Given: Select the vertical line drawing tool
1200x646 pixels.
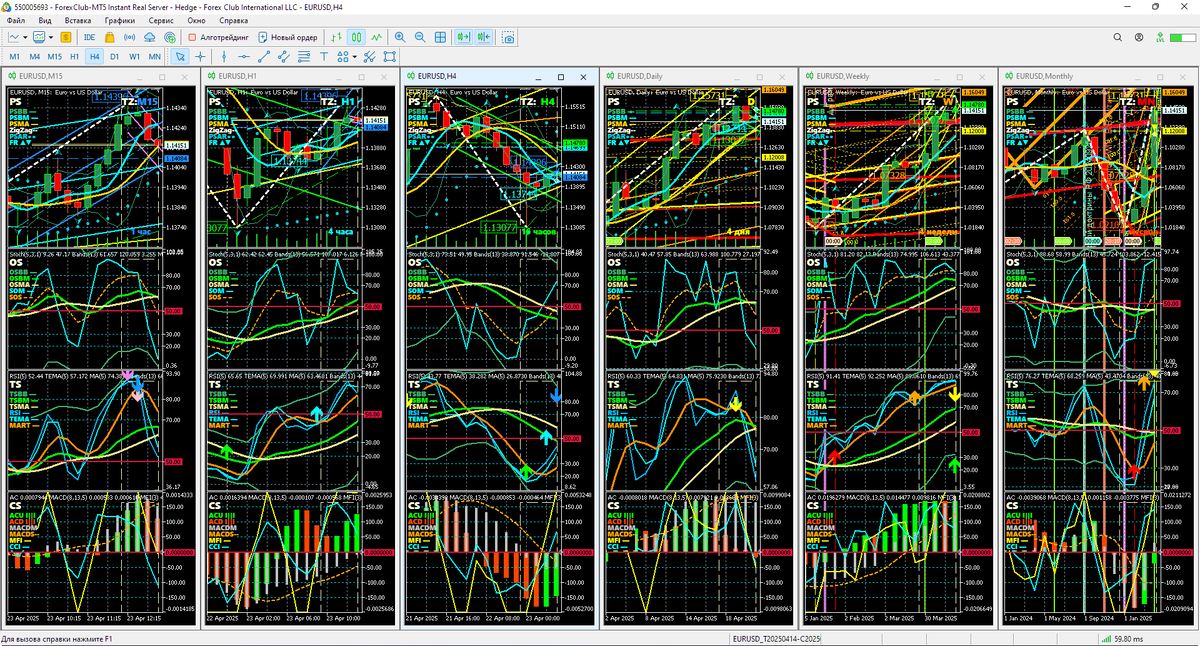Looking at the screenshot, I should point(224,57).
